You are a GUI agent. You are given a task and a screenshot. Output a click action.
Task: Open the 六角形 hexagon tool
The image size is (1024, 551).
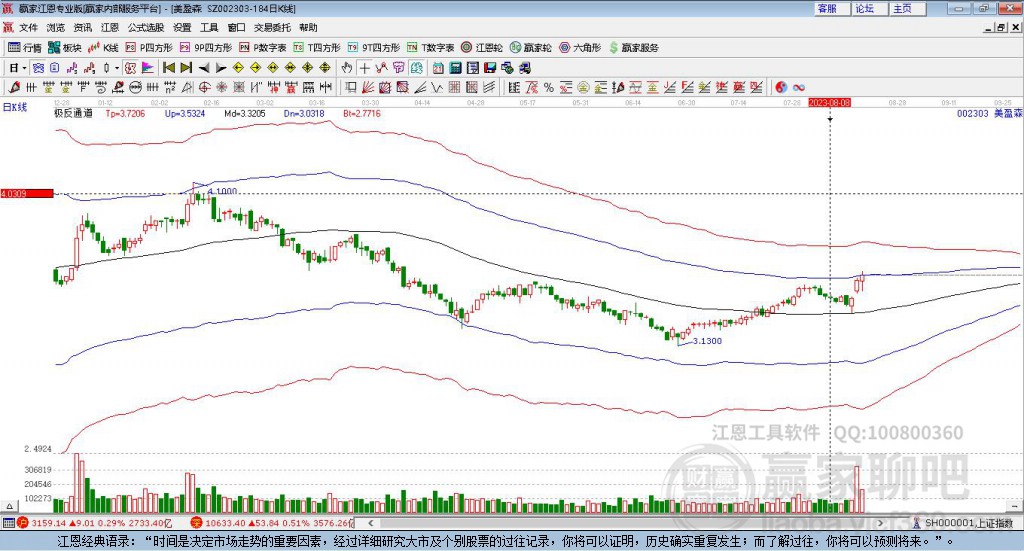[580, 48]
